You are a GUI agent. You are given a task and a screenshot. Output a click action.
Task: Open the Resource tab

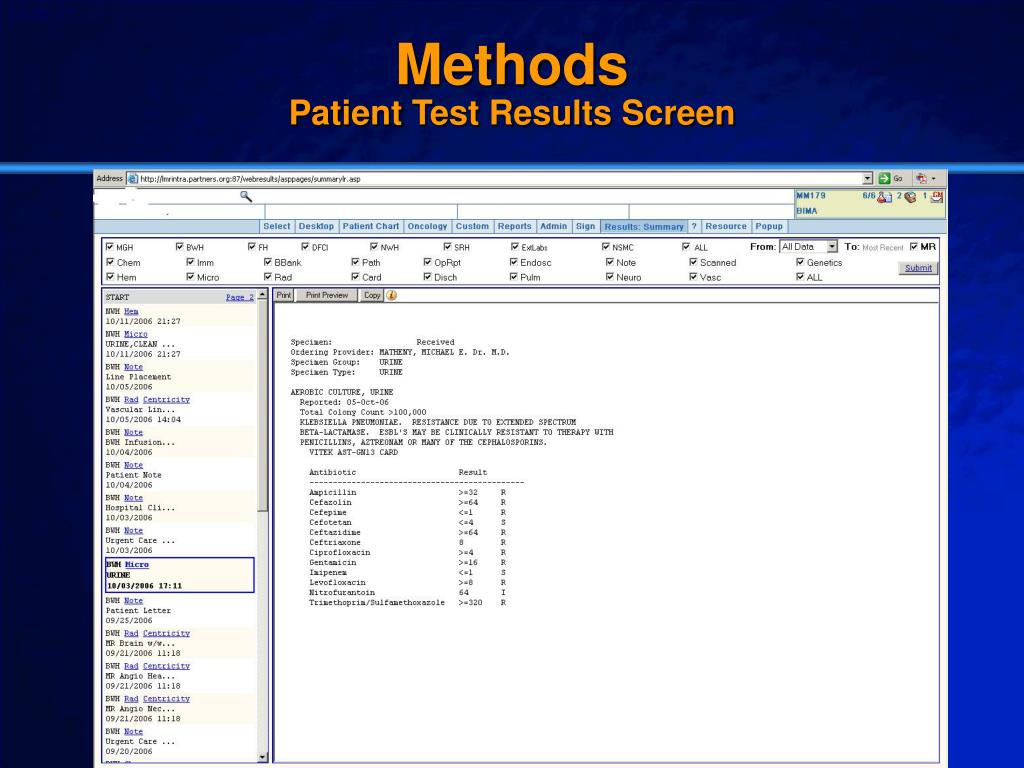726,226
